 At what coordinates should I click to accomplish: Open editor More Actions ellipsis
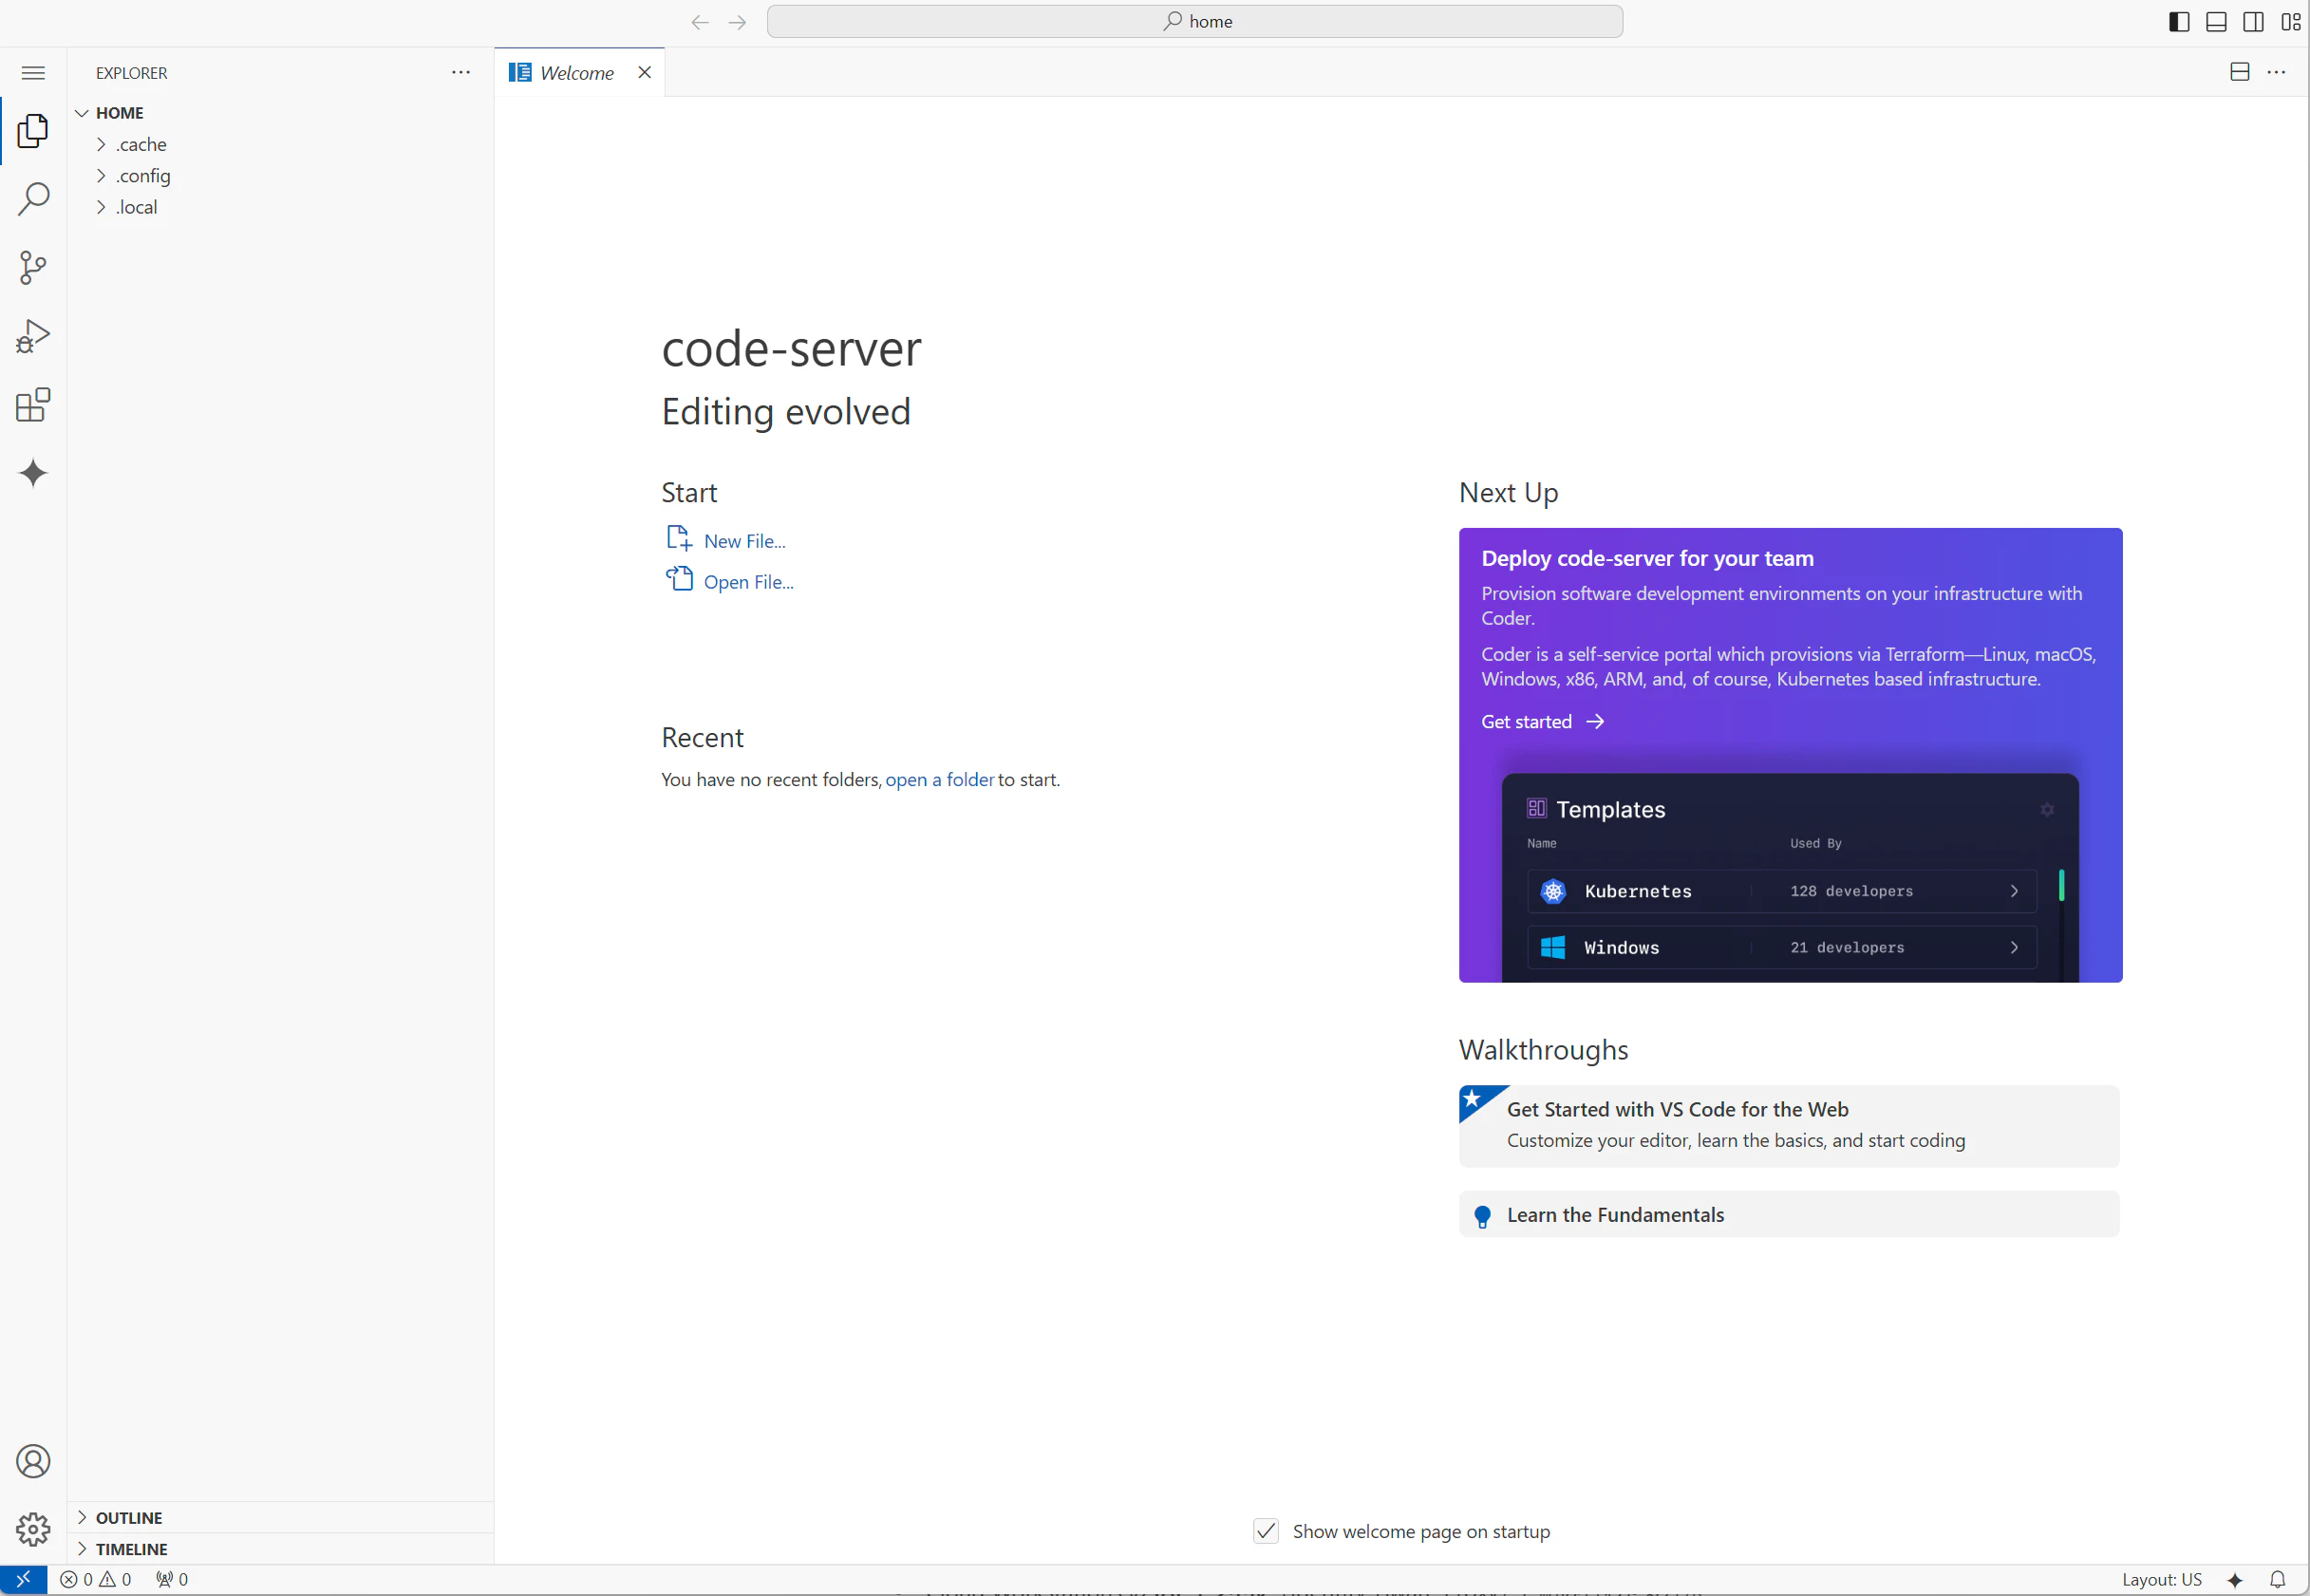[2276, 72]
